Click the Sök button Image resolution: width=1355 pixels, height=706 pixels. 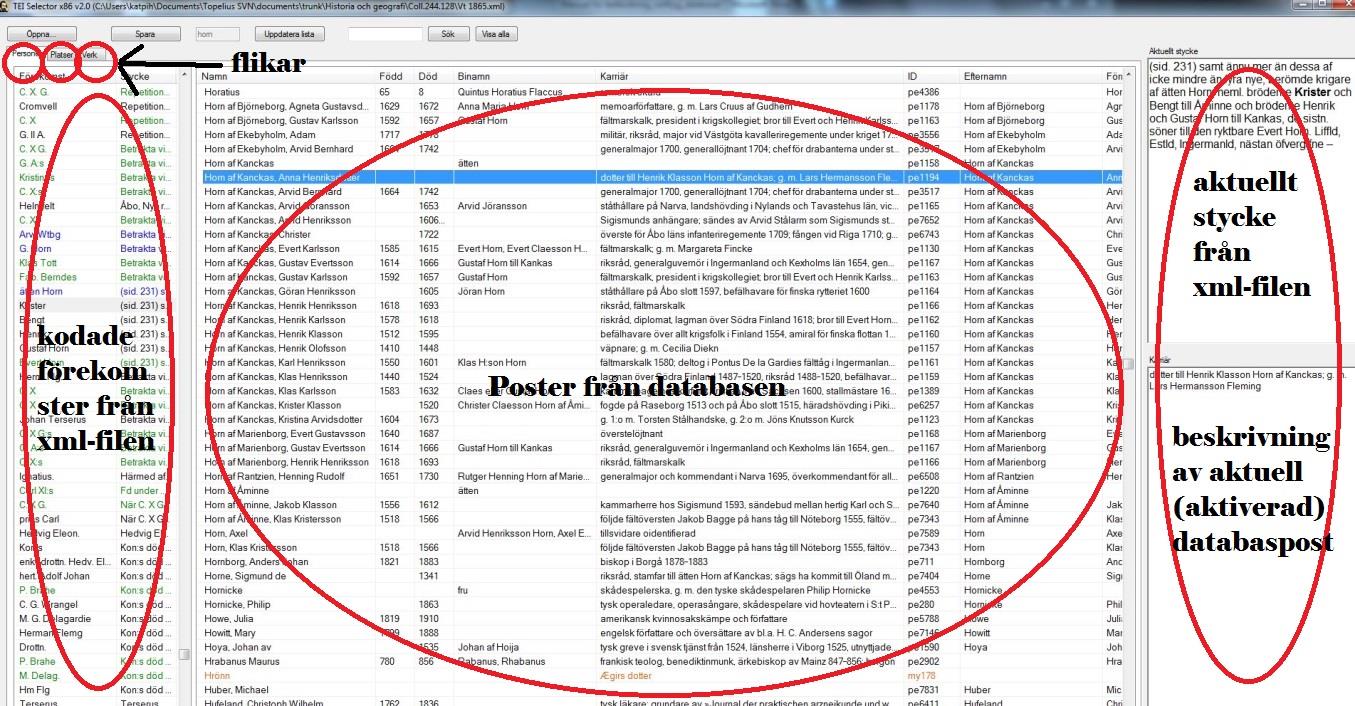[448, 34]
